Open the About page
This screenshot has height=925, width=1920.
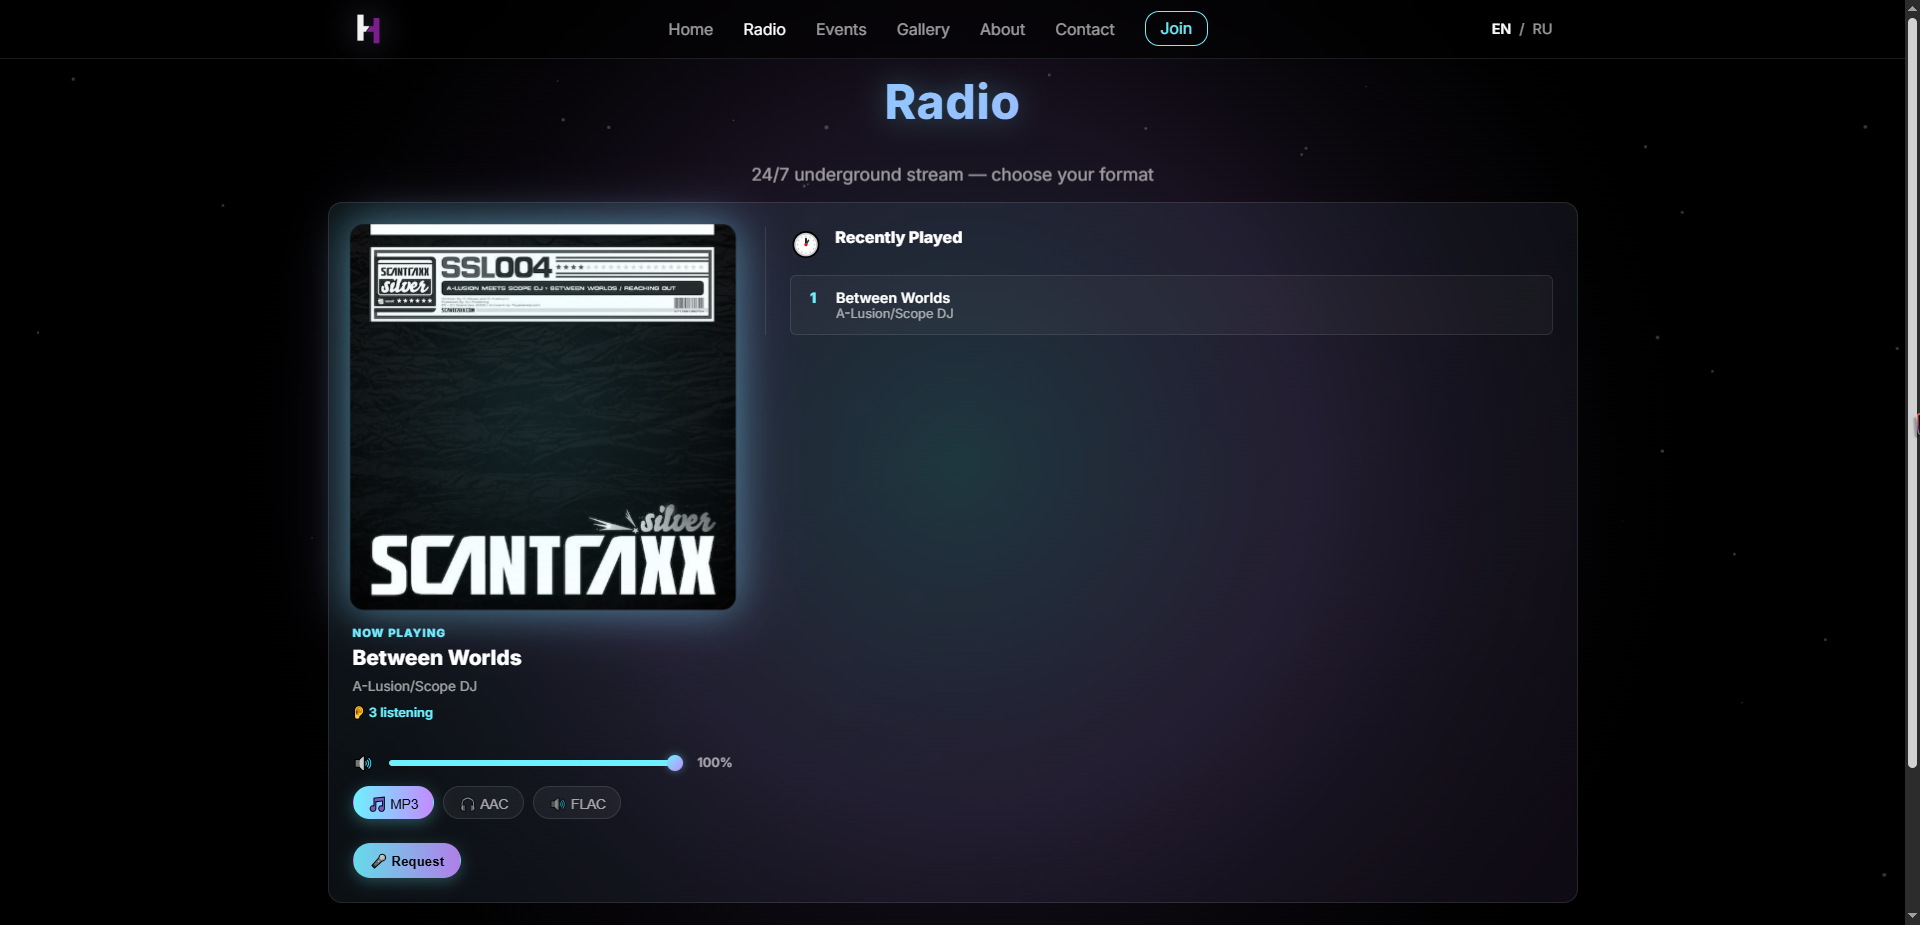click(1002, 29)
